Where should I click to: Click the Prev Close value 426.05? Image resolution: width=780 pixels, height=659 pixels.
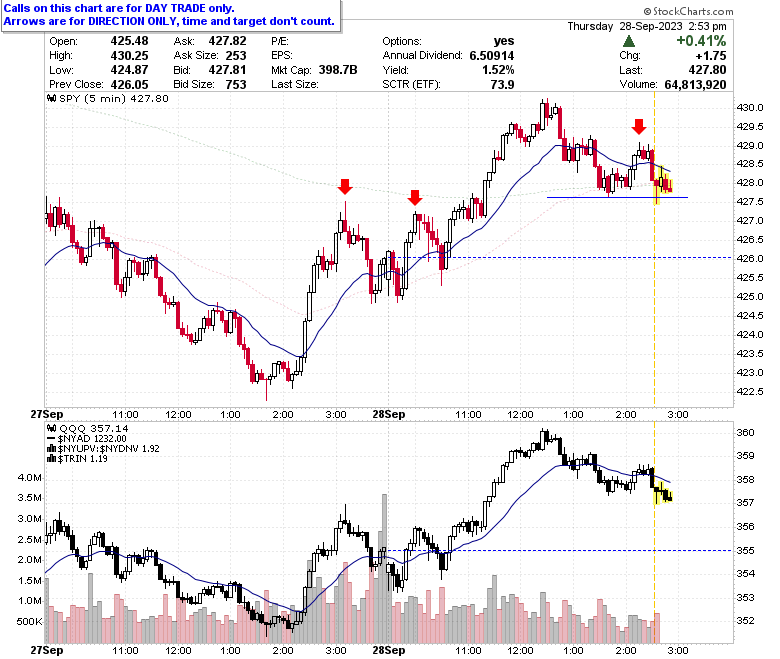point(129,85)
